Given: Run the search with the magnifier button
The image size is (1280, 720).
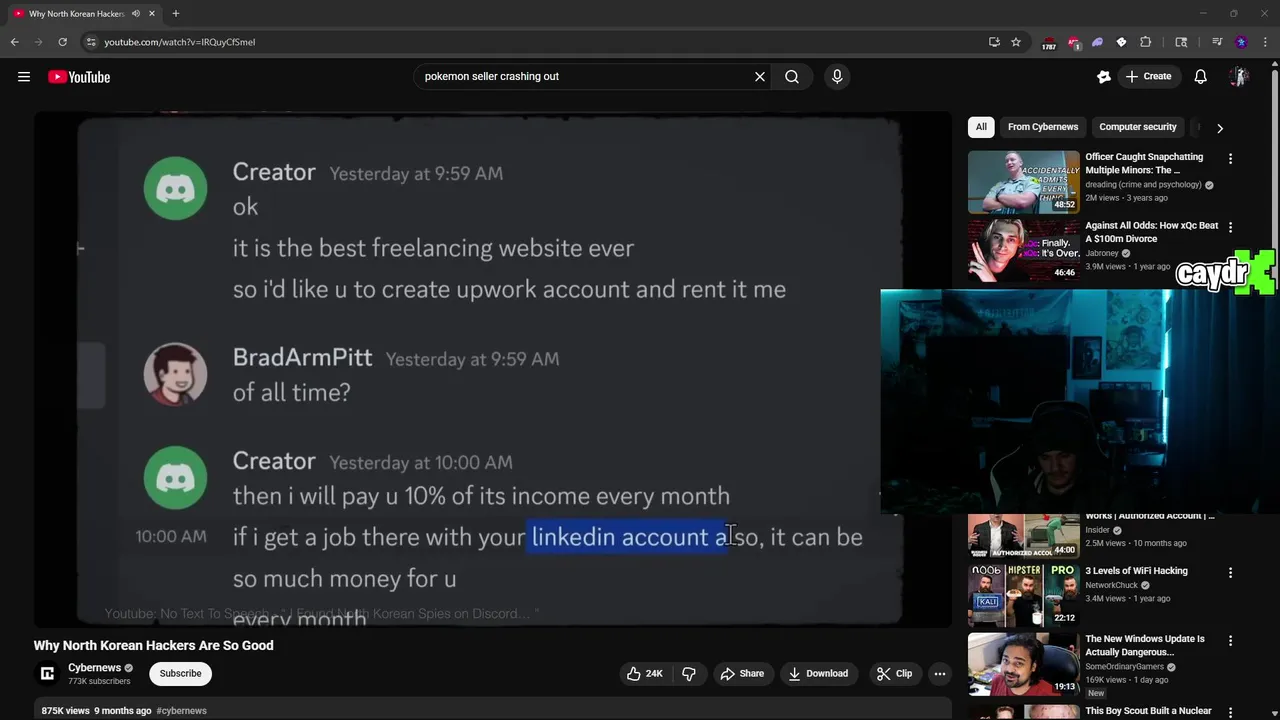Looking at the screenshot, I should tap(792, 76).
